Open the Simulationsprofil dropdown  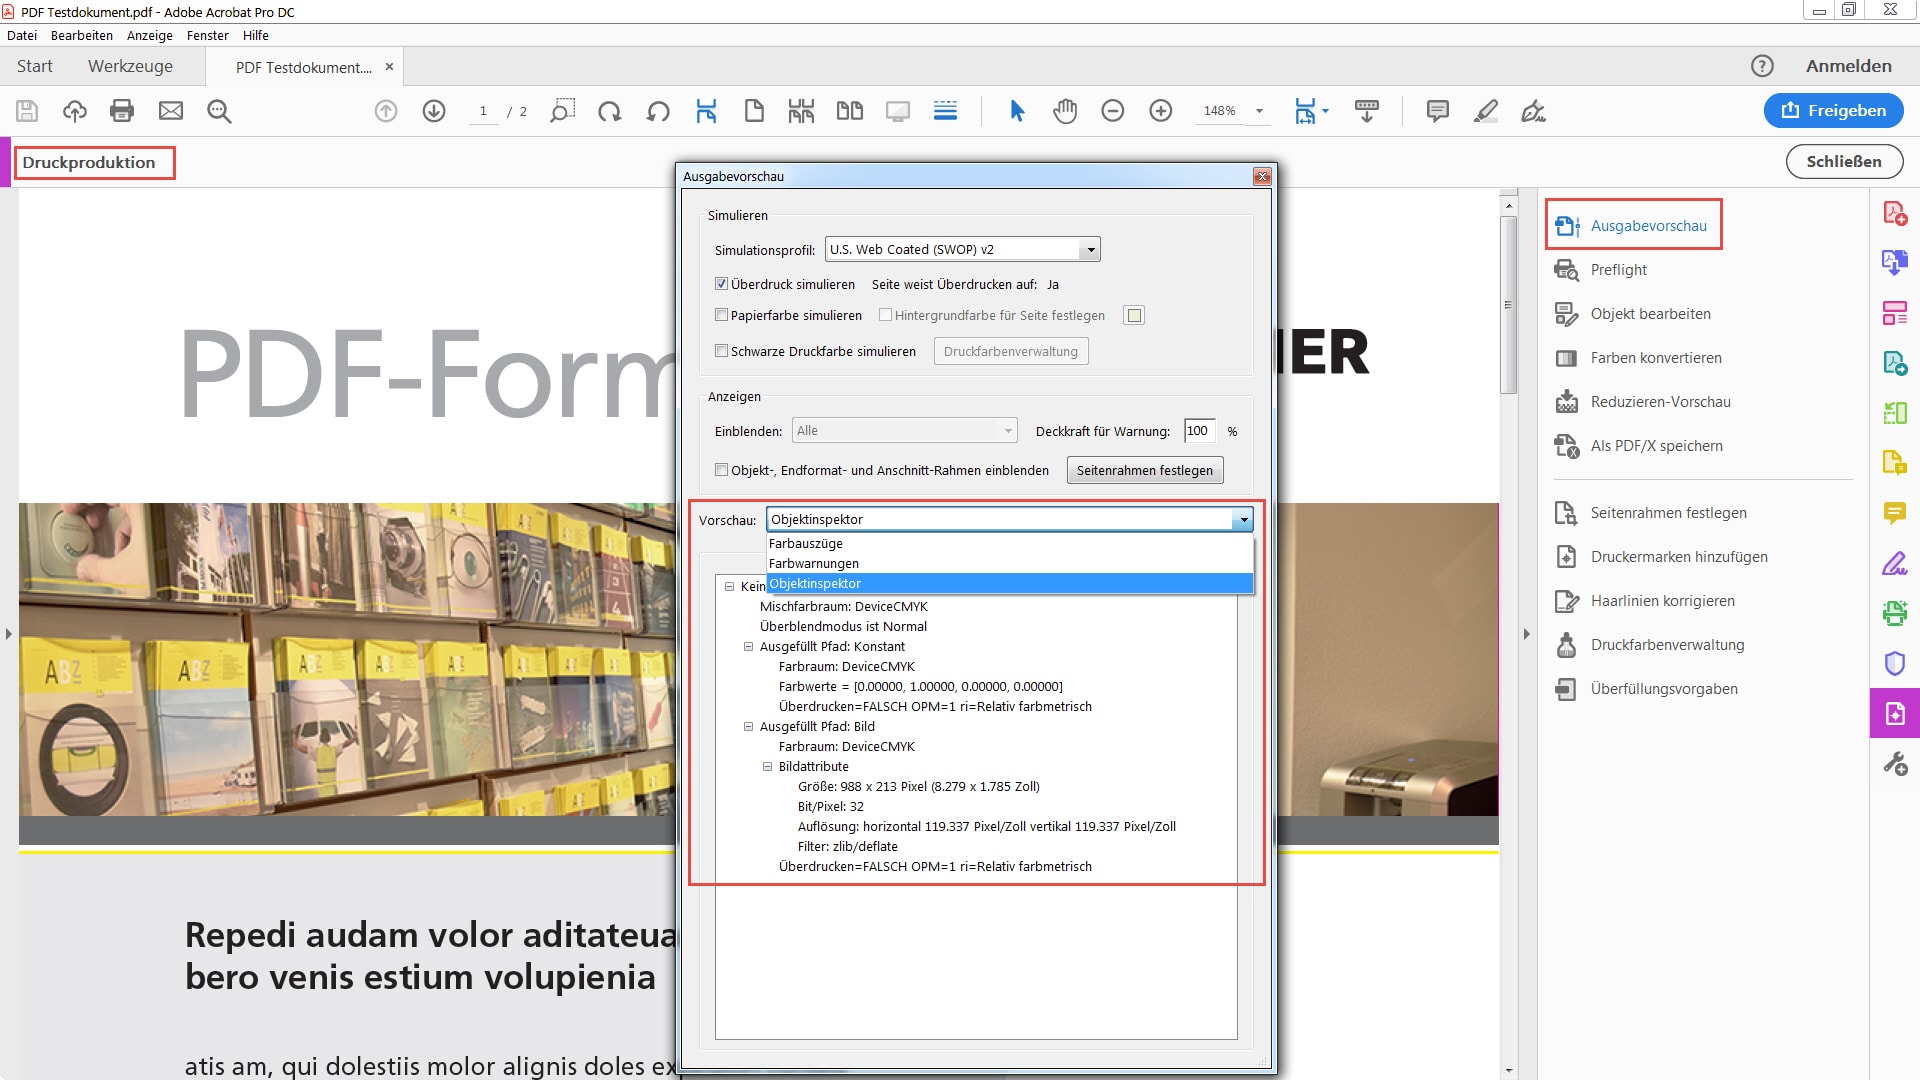pos(1090,250)
